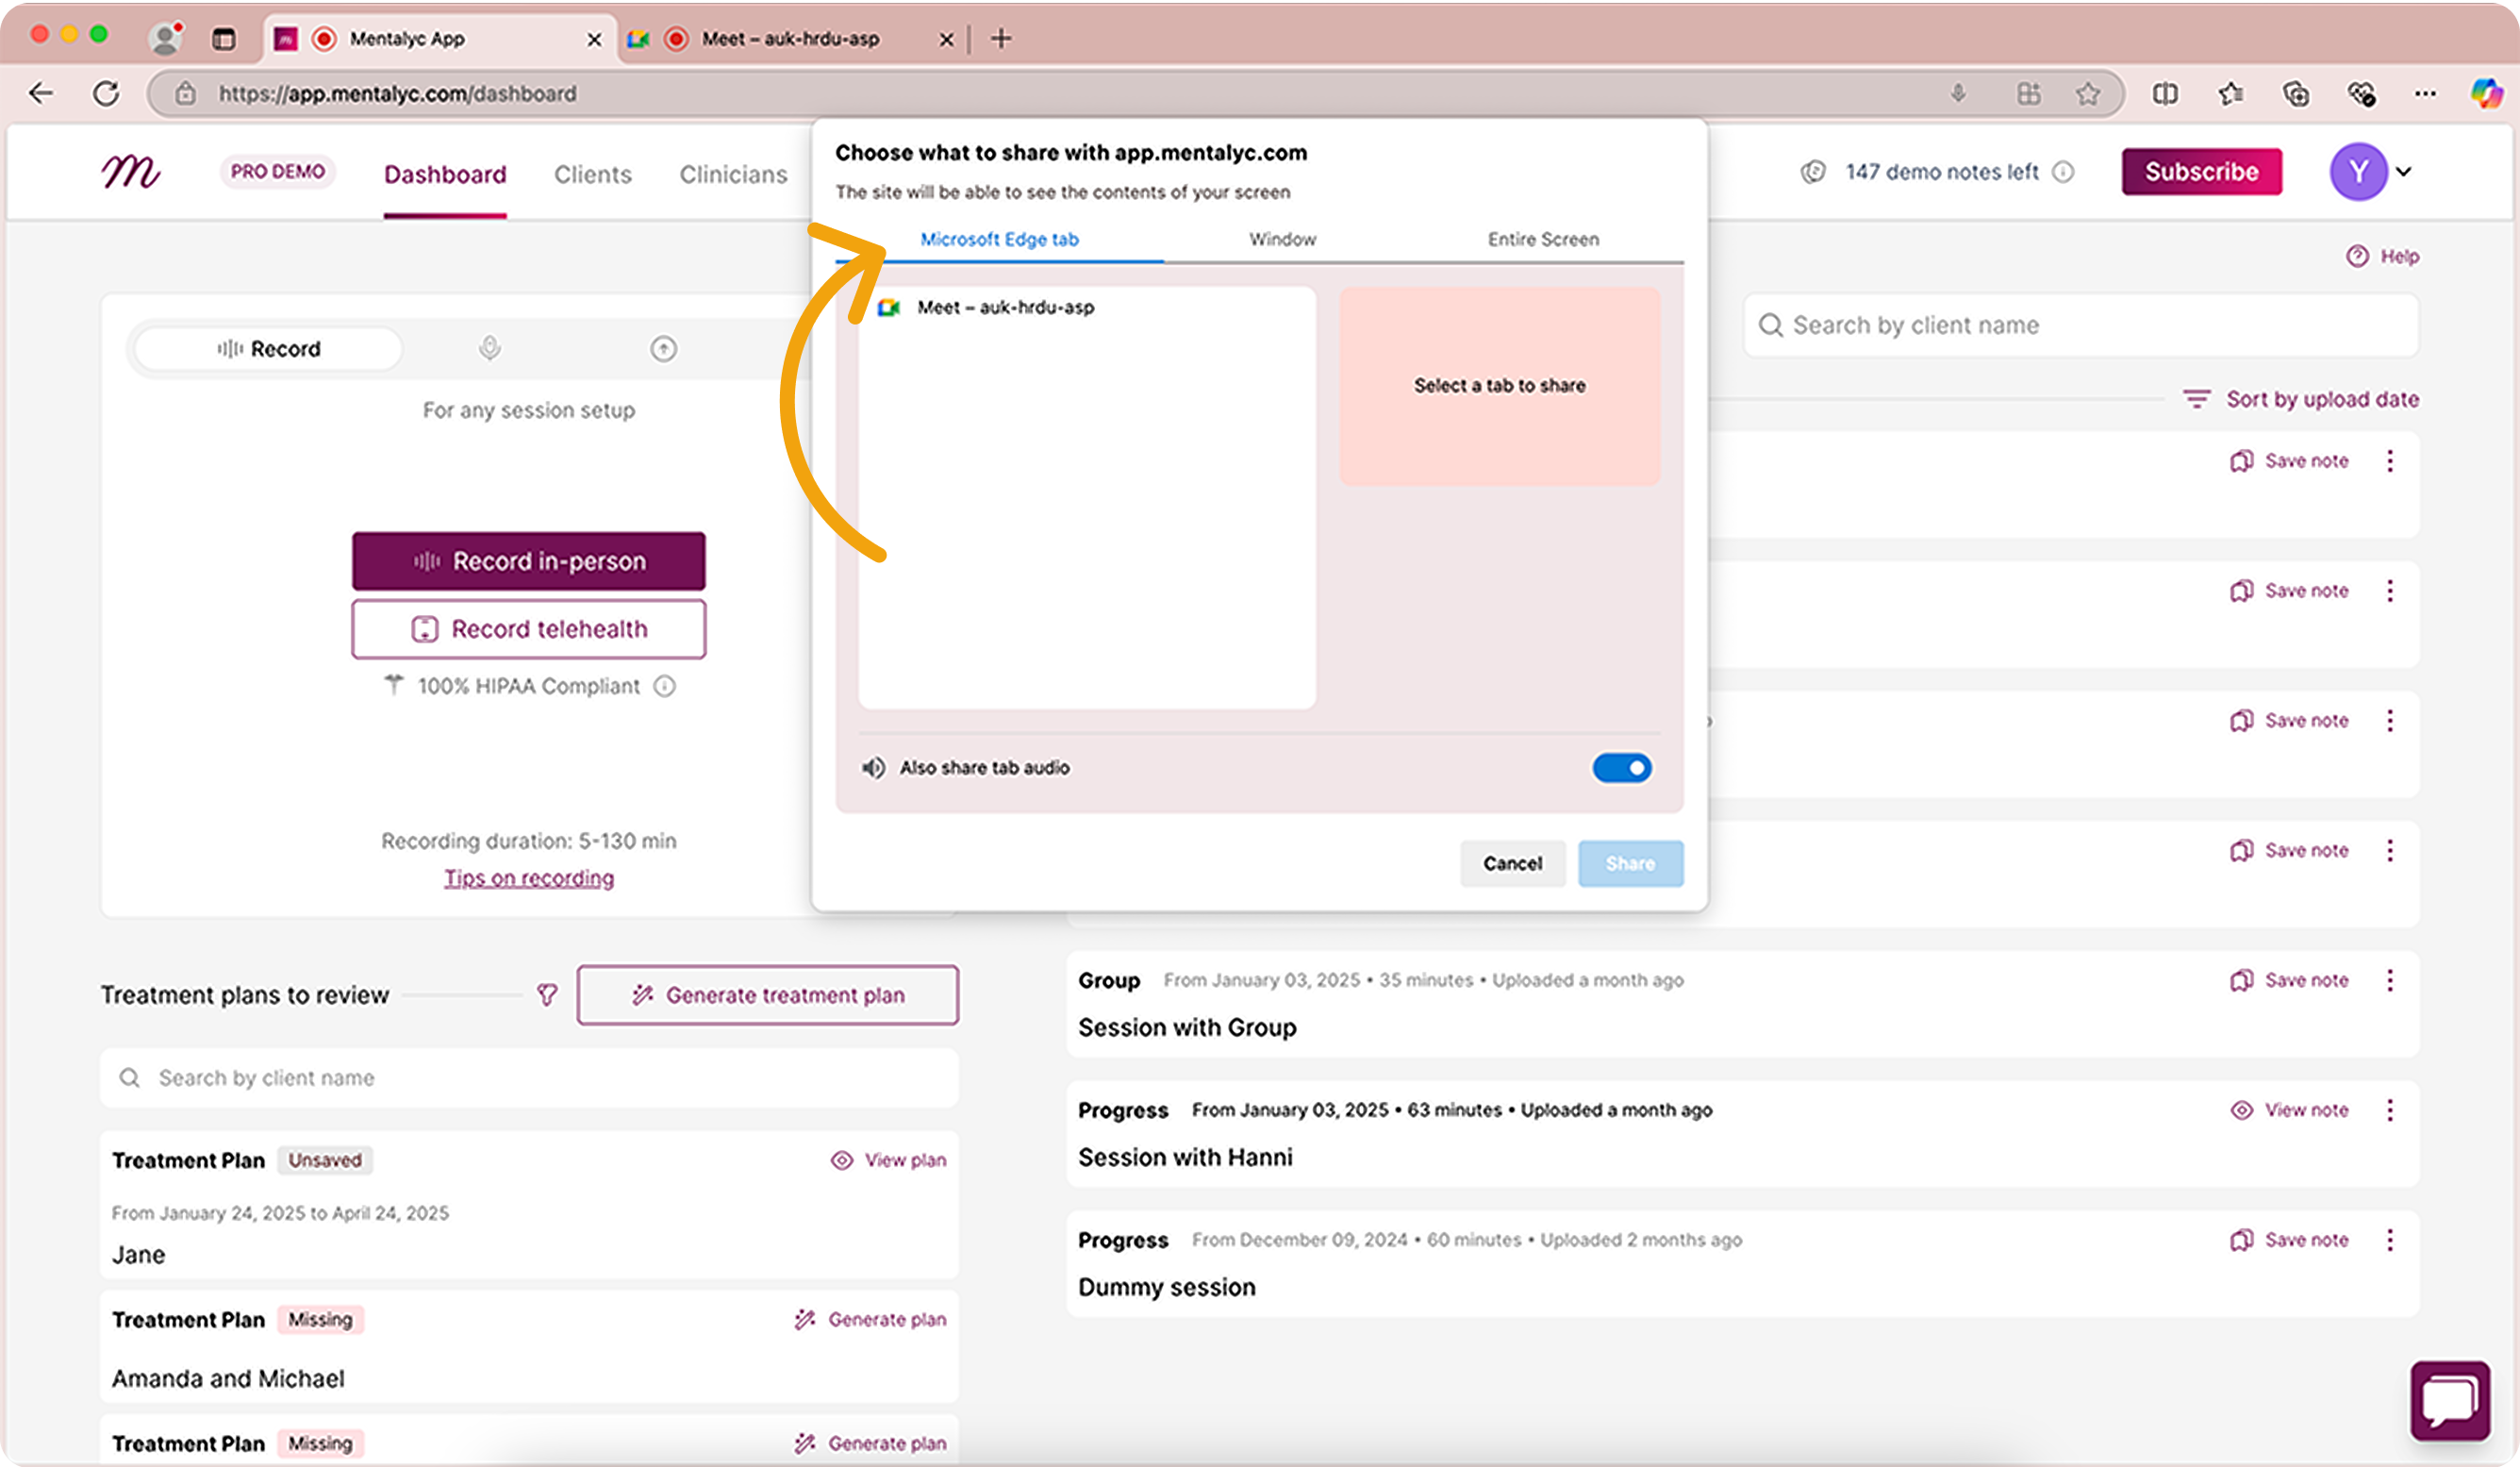This screenshot has height=1467, width=2520.
Task: Open the tab actions menu icon
Action: pos(223,39)
